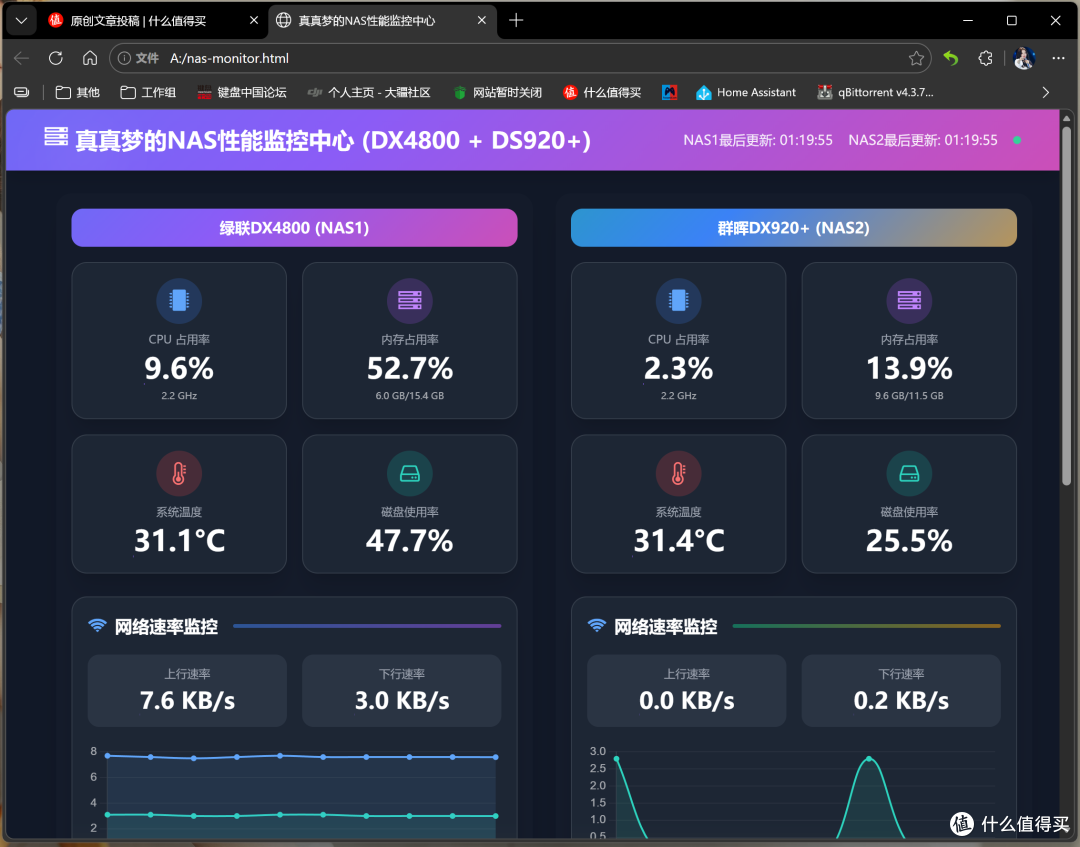The image size is (1080, 847).
Task: Click NAS2 CPU chip icon
Action: point(678,300)
